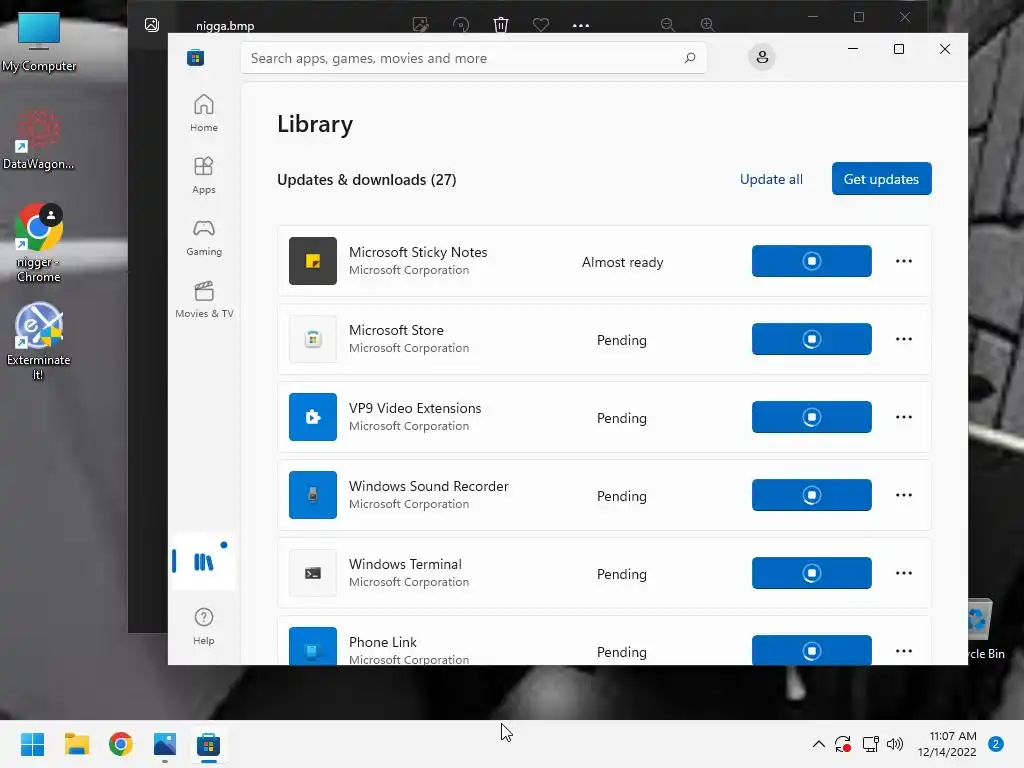Viewport: 1024px width, 768px height.
Task: Open the Chrome profile desktop shortcut
Action: click(x=39, y=242)
